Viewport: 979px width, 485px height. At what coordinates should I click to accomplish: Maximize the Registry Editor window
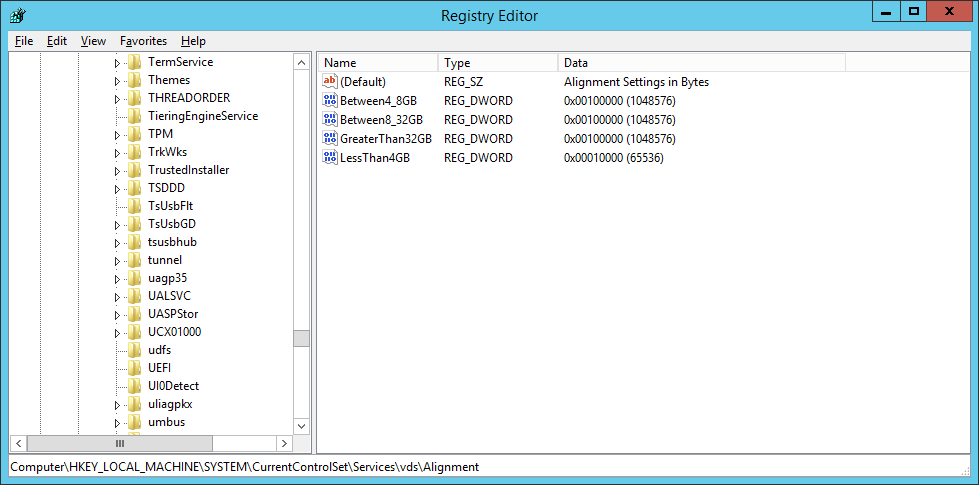pyautogui.click(x=915, y=11)
